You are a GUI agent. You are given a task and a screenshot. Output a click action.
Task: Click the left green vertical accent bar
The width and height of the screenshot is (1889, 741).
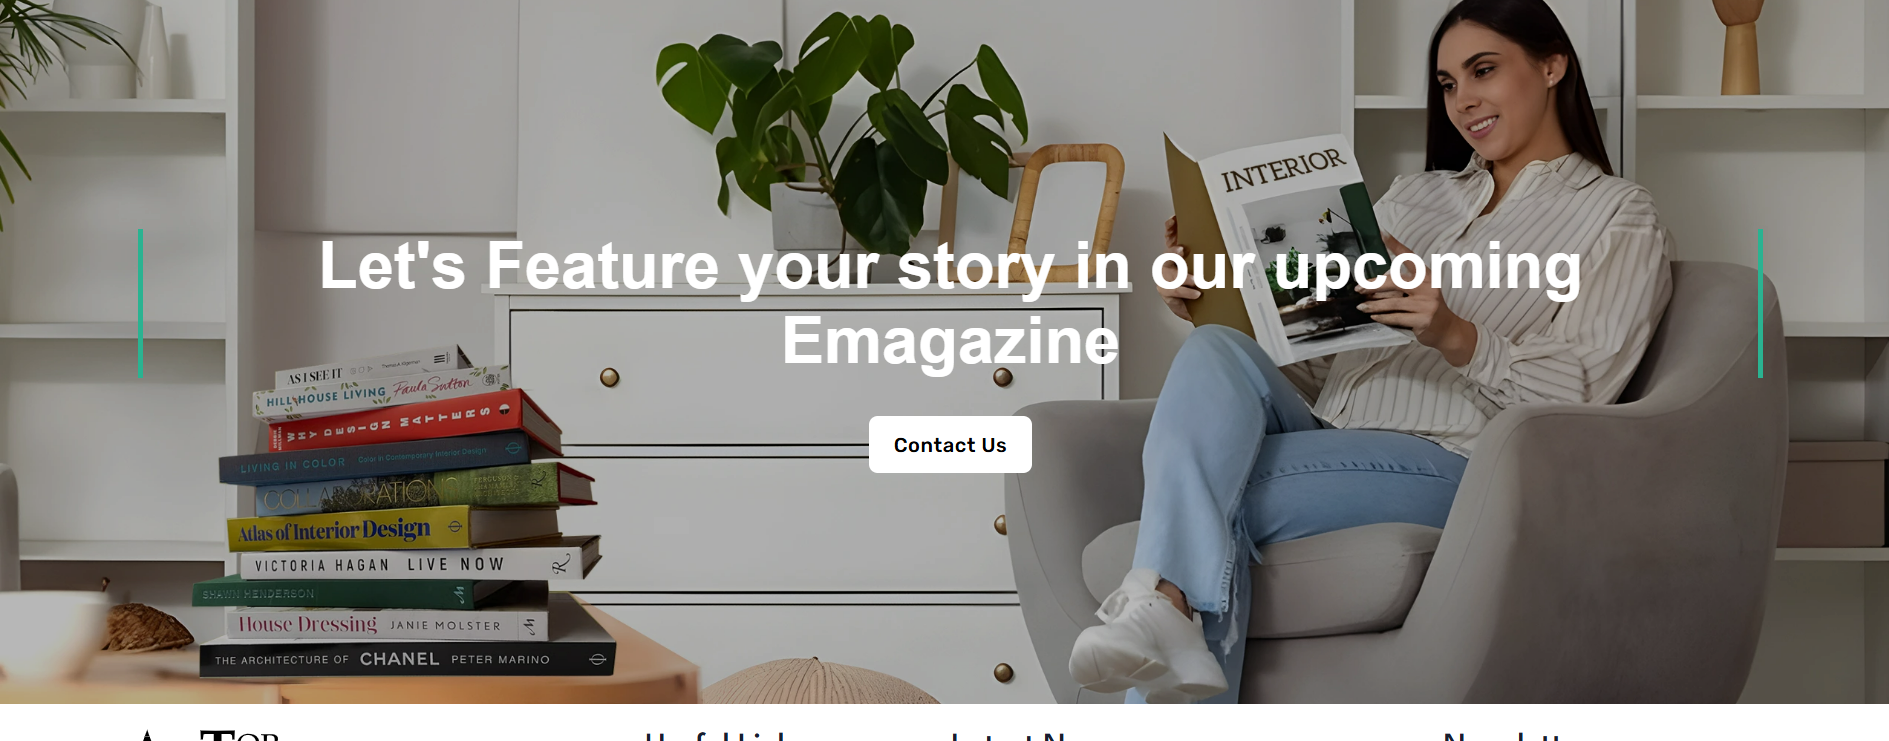140,303
